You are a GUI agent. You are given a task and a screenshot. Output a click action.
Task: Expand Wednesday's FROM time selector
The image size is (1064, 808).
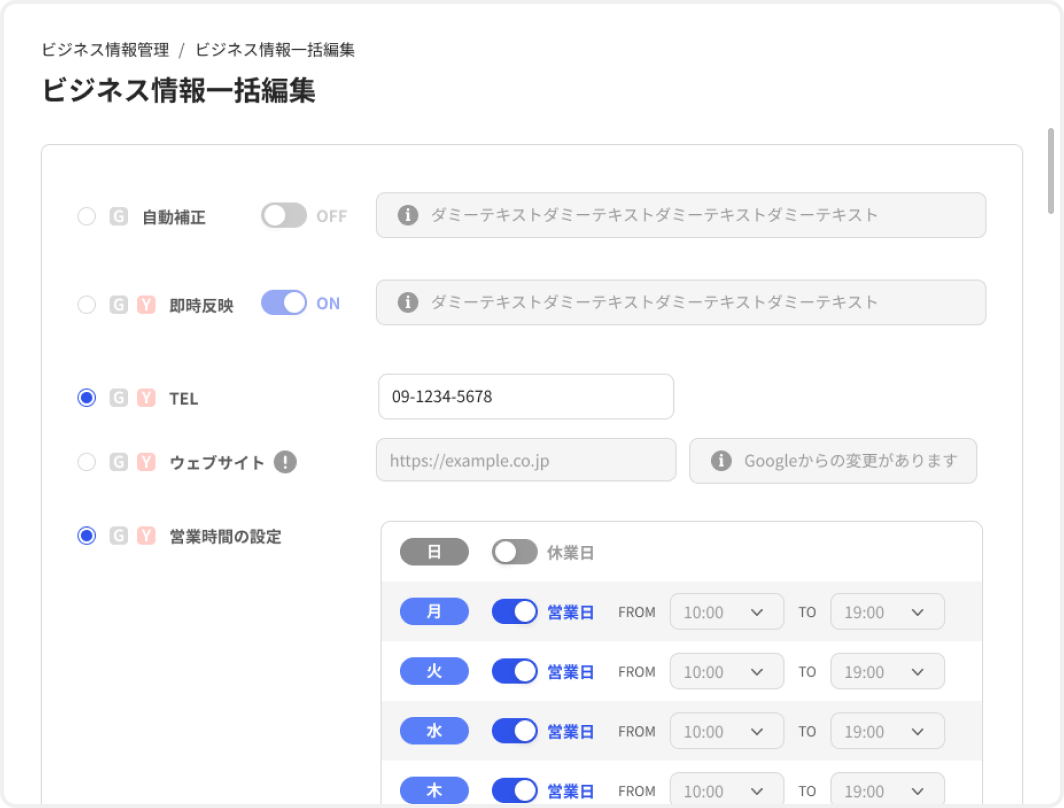pyautogui.click(x=727, y=731)
